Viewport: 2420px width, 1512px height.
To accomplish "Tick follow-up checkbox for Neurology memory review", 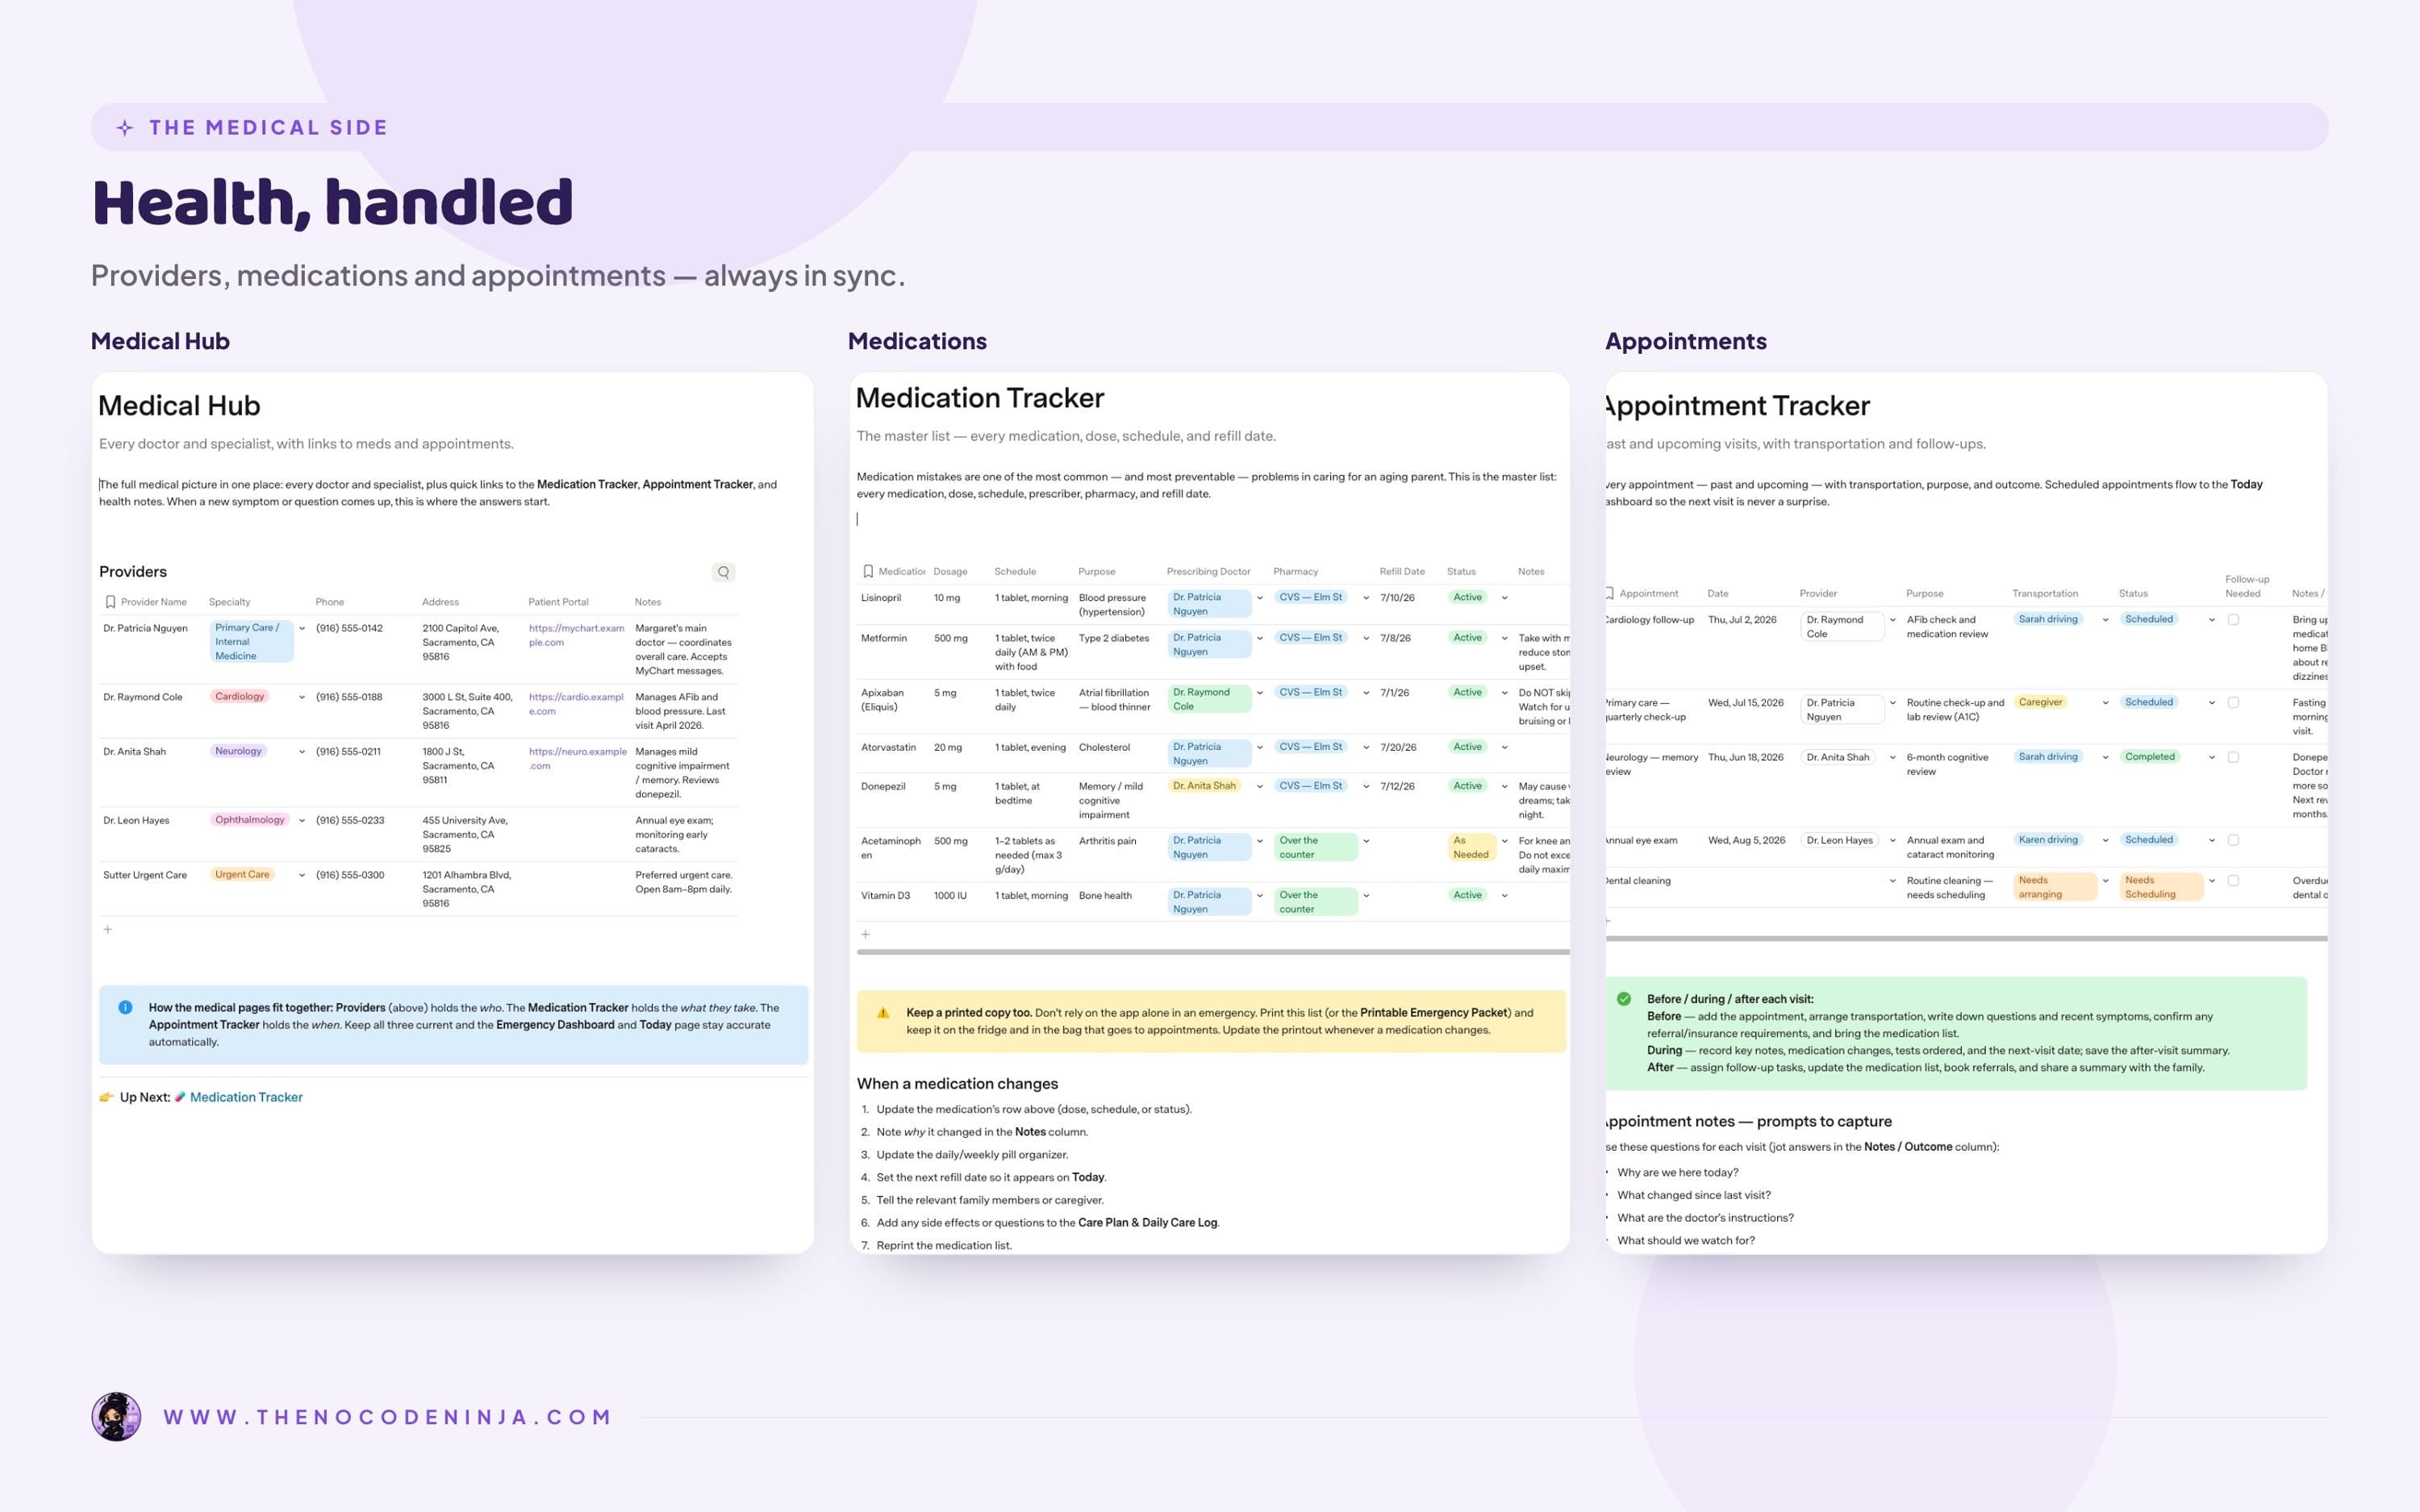I will (2233, 757).
